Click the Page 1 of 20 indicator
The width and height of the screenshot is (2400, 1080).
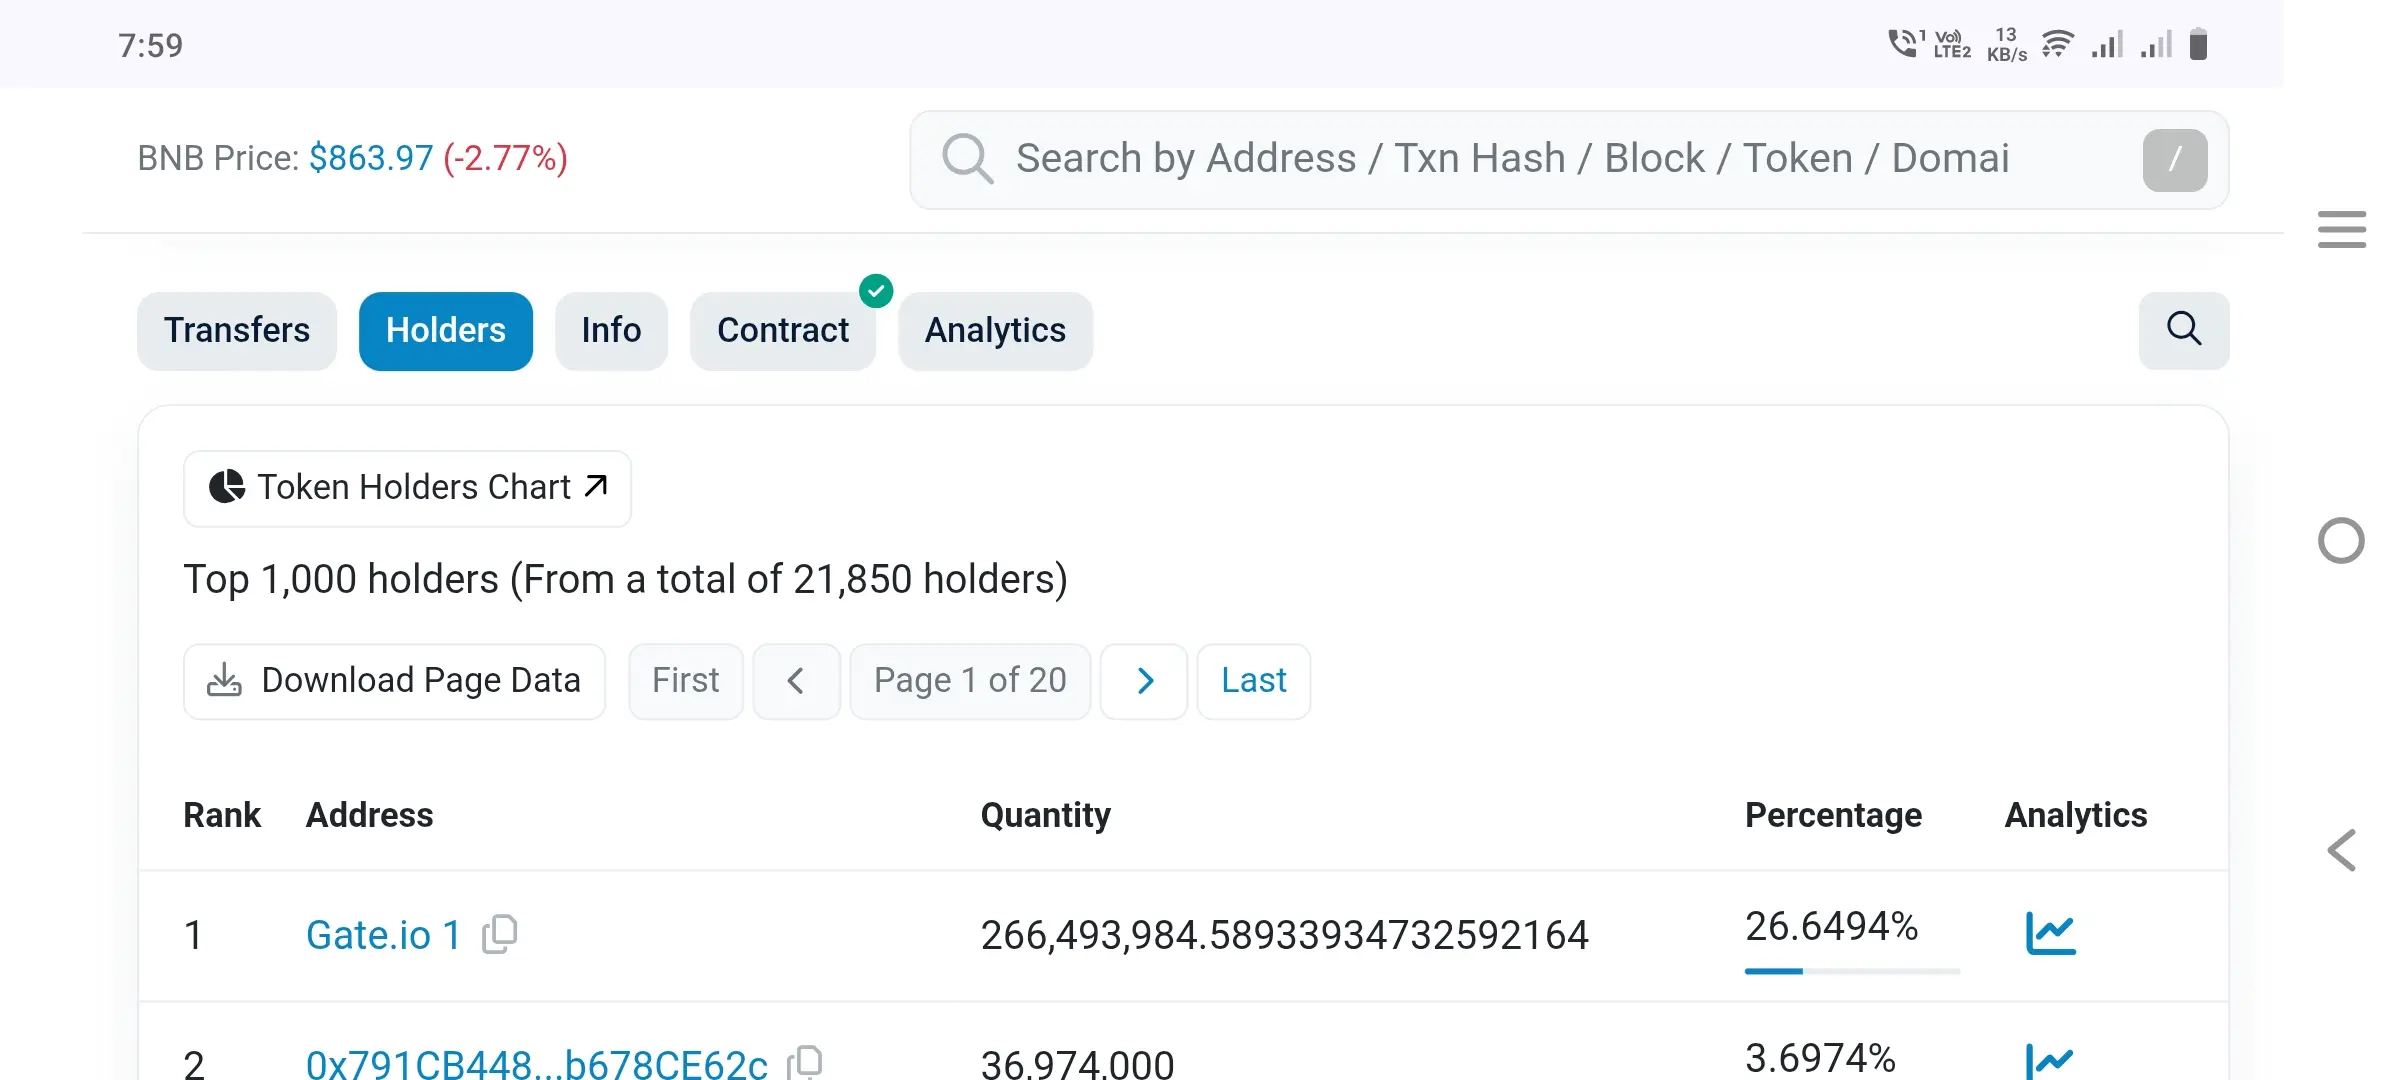pyautogui.click(x=970, y=681)
